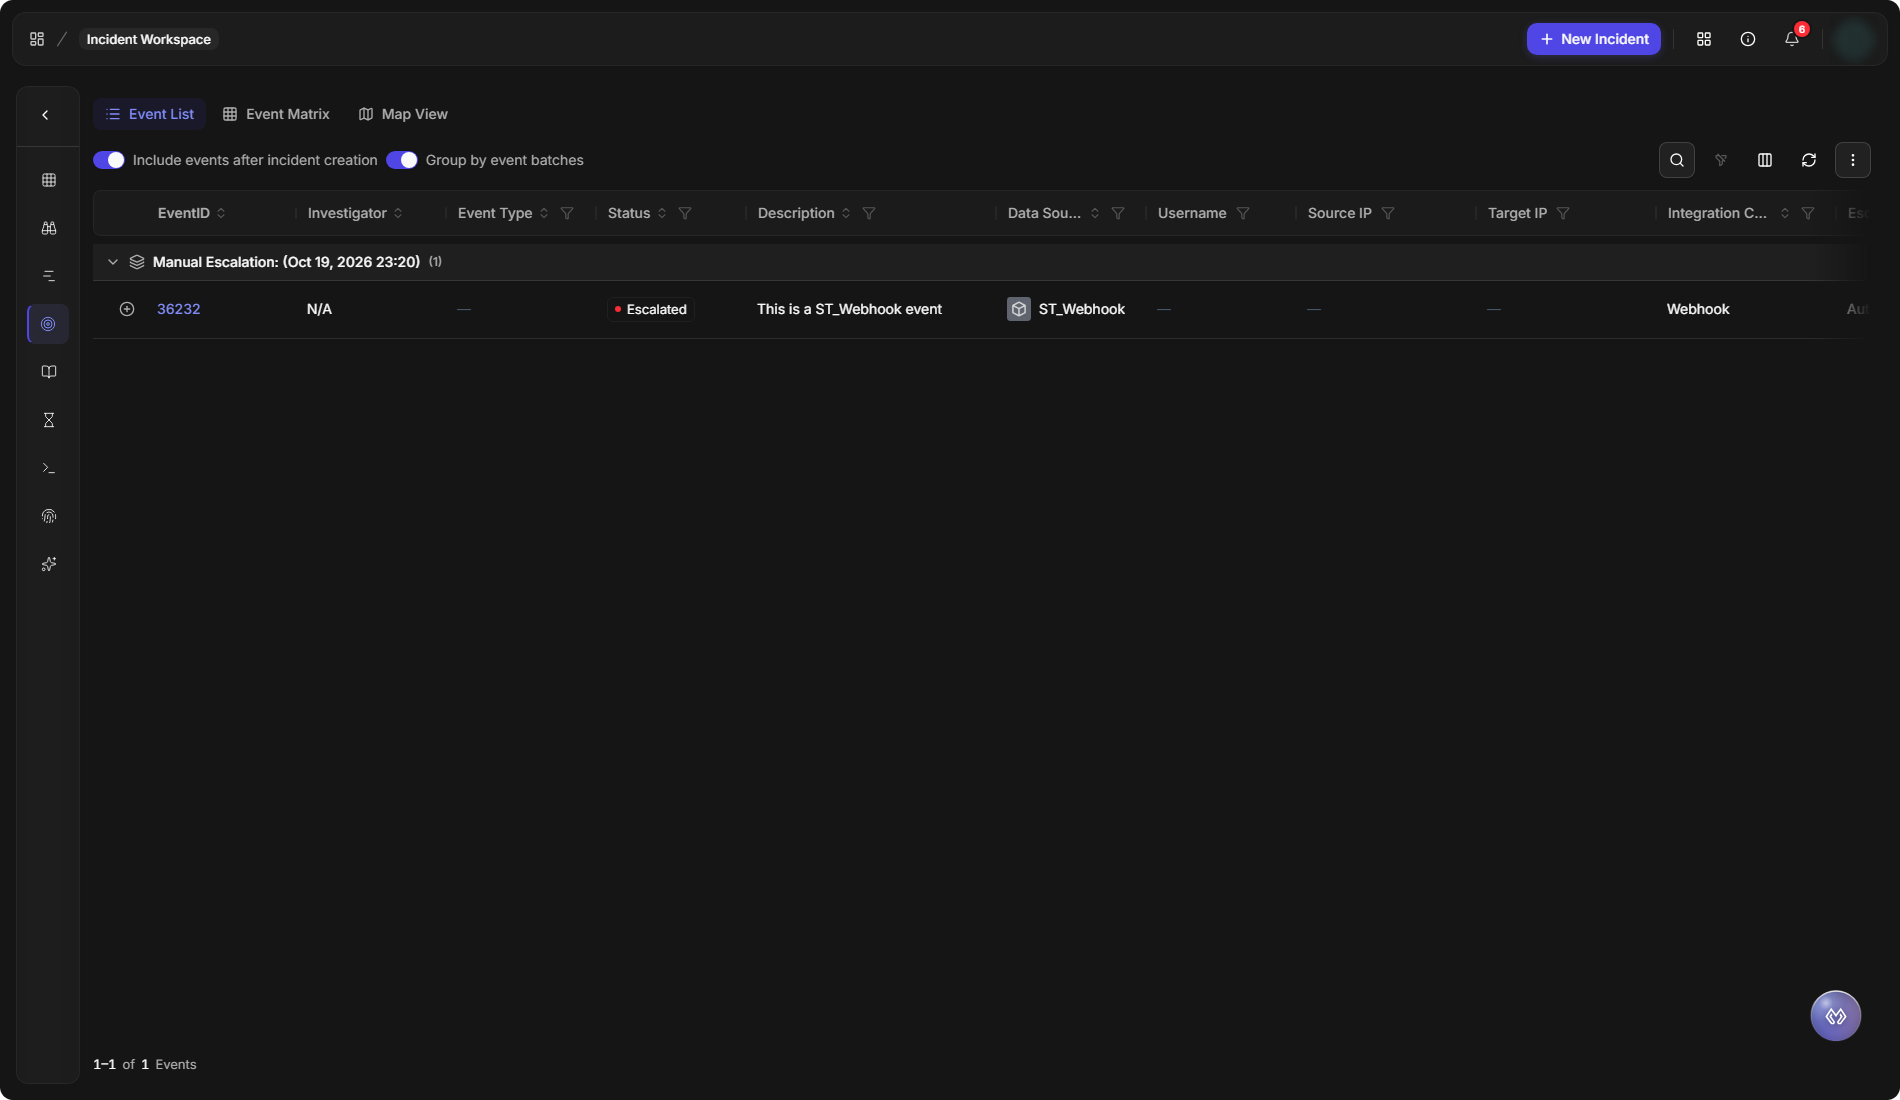The height and width of the screenshot is (1100, 1900).
Task: Switch to the Event Matrix tab
Action: tap(276, 114)
